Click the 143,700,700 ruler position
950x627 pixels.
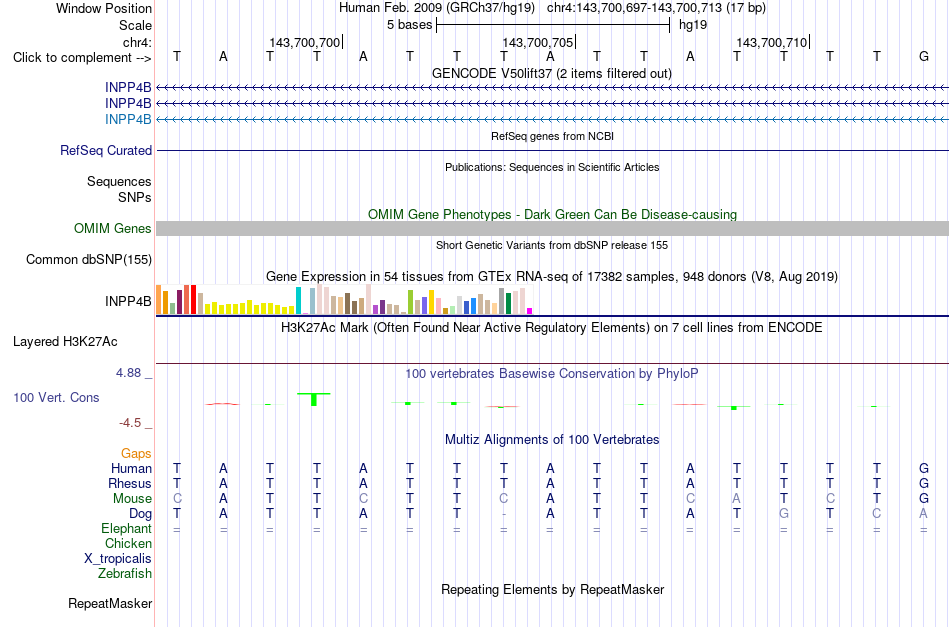(305, 42)
